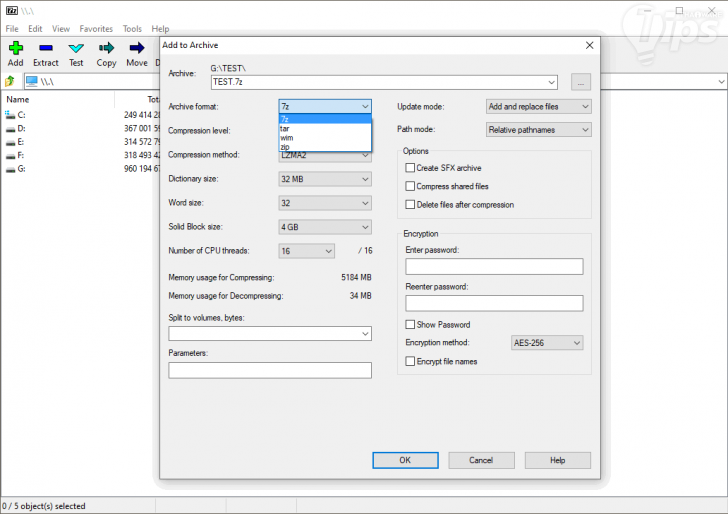Click the Parameters input field
Screen dimensions: 728x514
pos(270,370)
